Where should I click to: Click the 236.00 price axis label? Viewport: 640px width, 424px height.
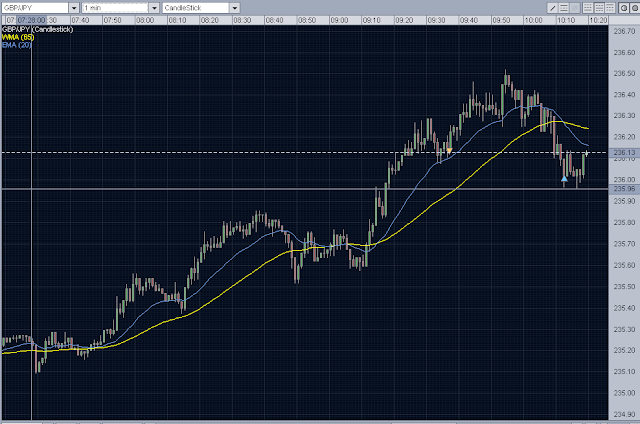point(624,180)
